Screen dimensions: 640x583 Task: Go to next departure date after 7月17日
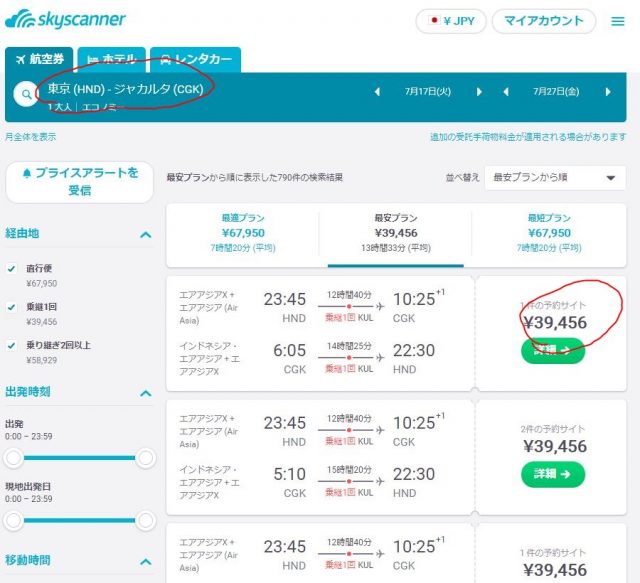479,92
